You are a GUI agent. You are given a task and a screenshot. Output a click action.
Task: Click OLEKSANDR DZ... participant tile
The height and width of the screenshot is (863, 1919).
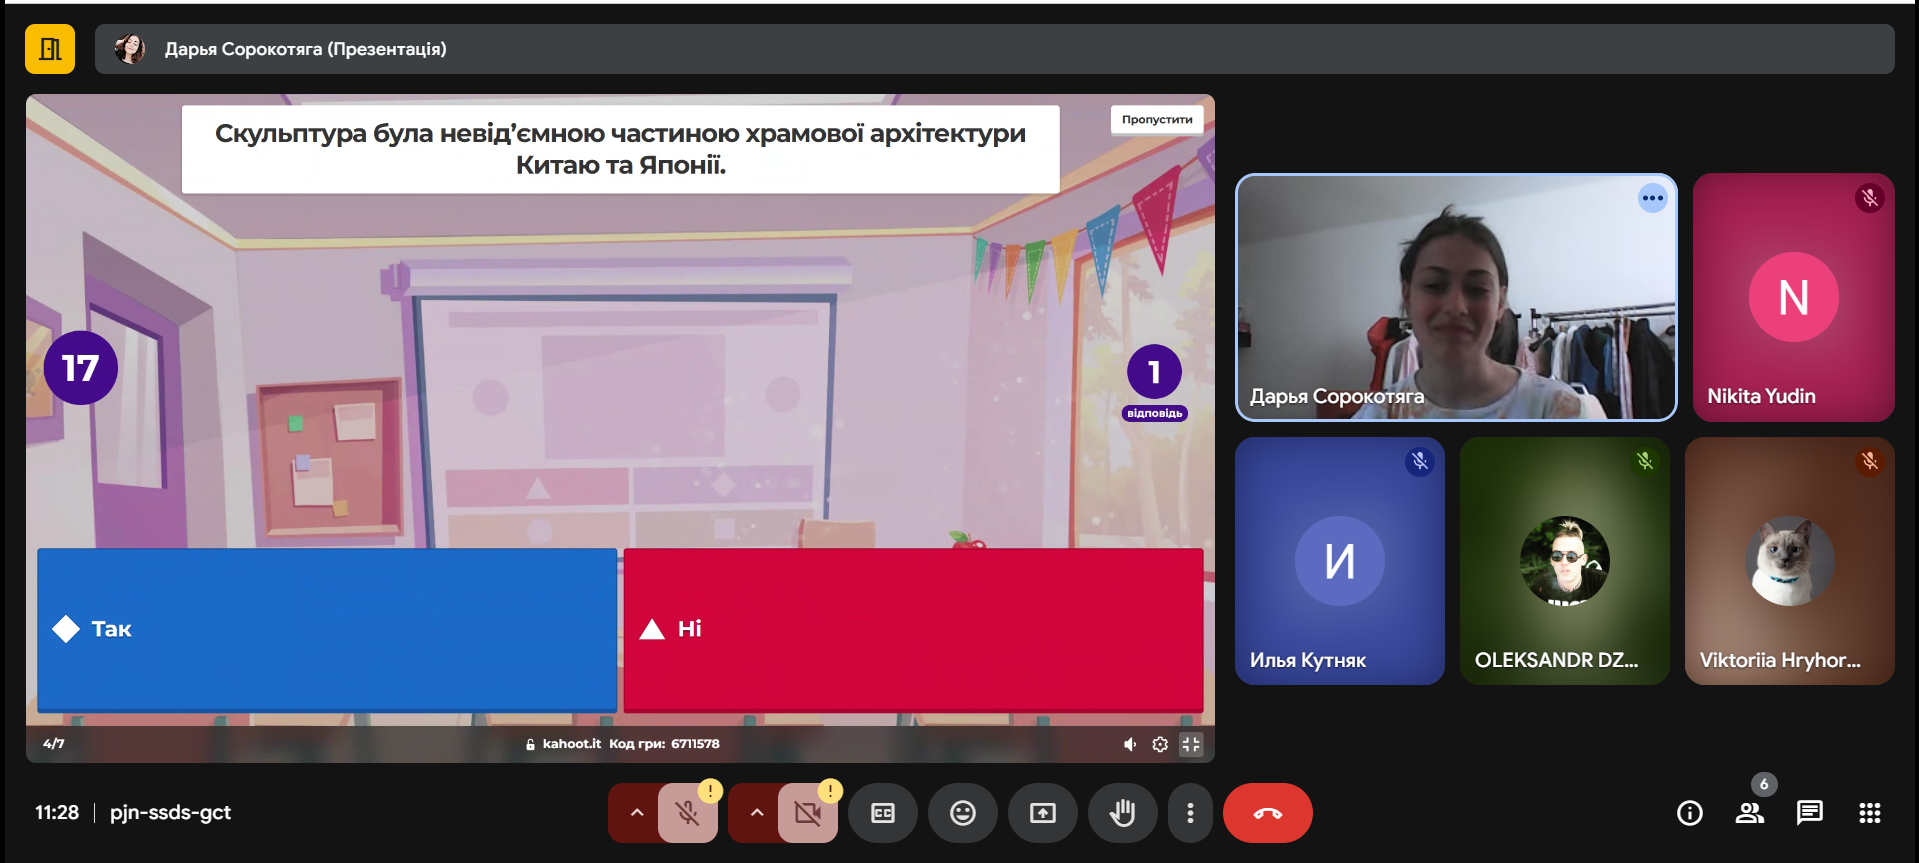tap(1565, 561)
